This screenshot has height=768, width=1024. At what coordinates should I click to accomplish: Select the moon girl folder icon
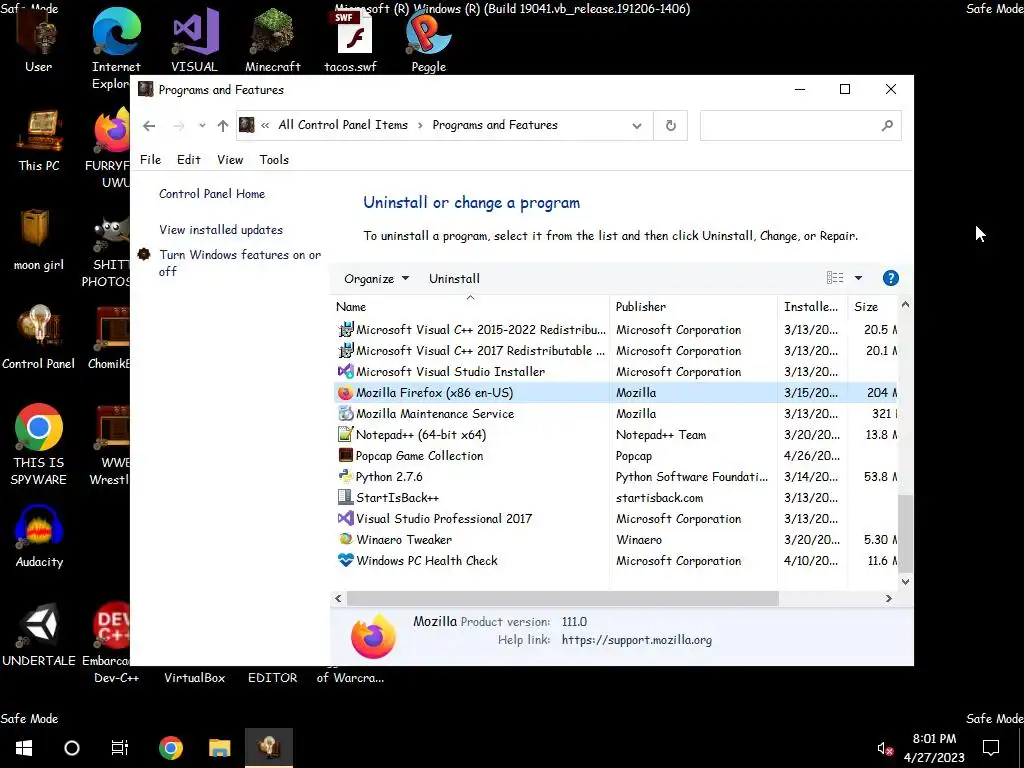pos(39,240)
